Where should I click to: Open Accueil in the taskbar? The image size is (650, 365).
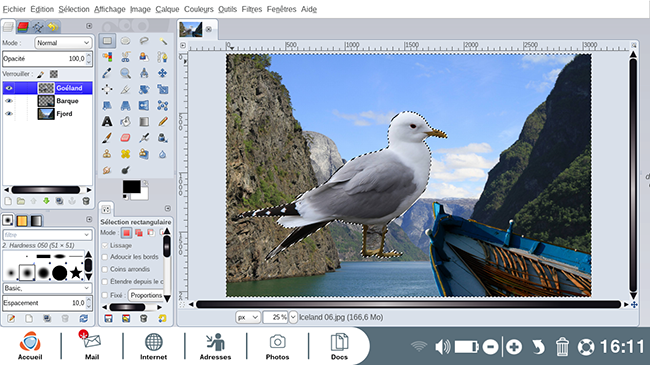tap(30, 346)
